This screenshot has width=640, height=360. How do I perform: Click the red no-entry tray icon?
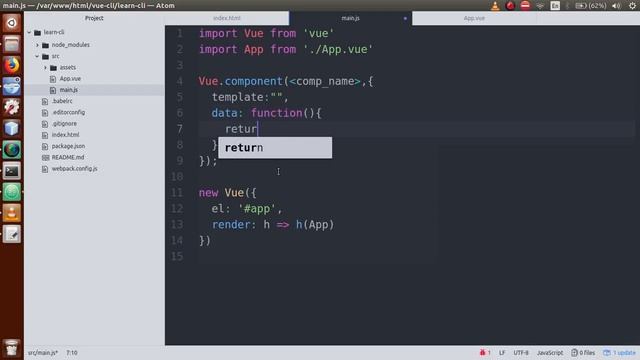point(525,6)
